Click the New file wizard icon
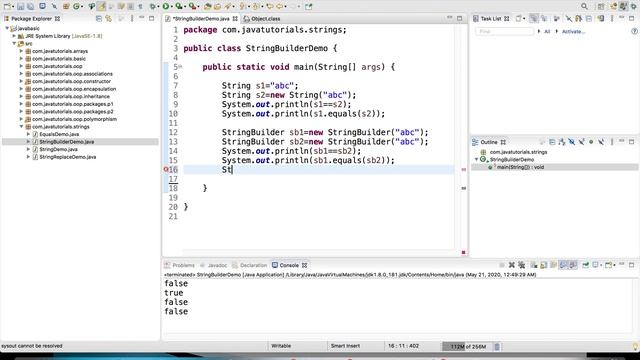This screenshot has width=640, height=360. pos(8,7)
